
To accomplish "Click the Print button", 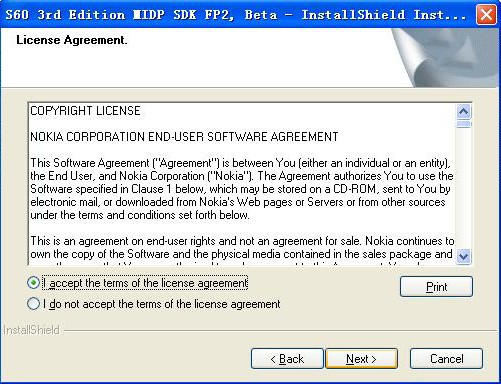I will coord(436,287).
